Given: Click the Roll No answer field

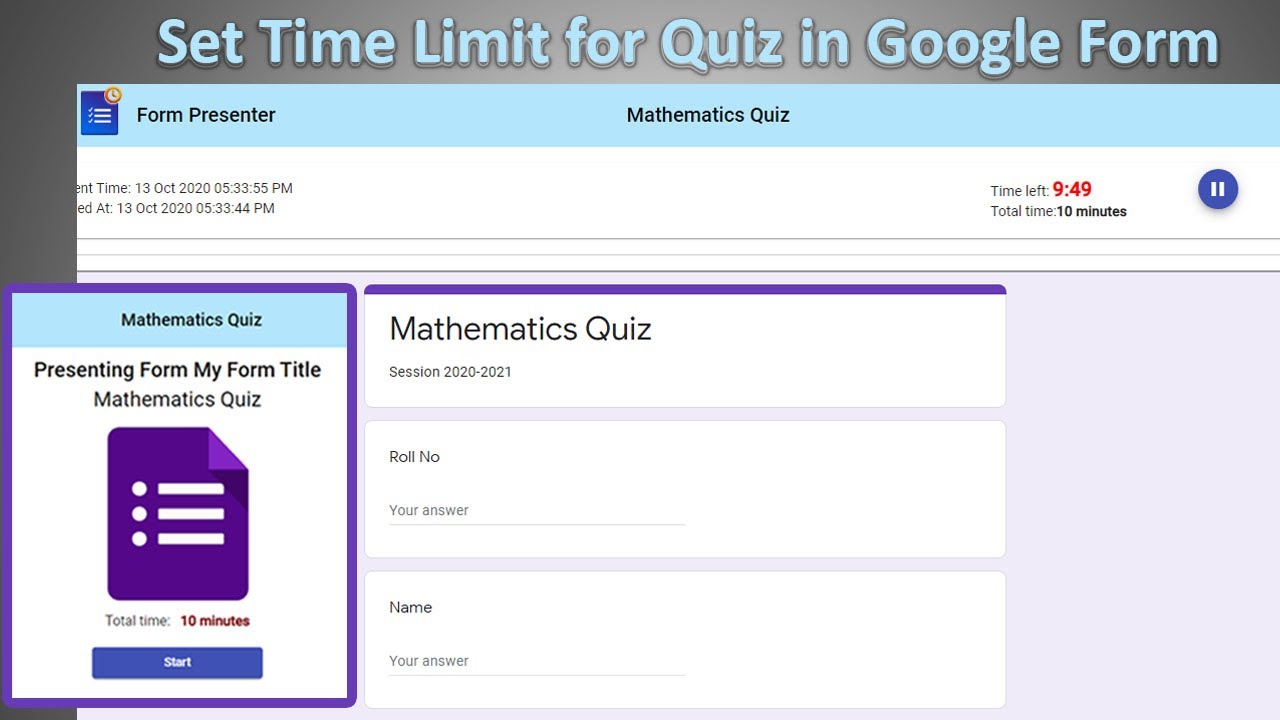Looking at the screenshot, I should click(536, 511).
